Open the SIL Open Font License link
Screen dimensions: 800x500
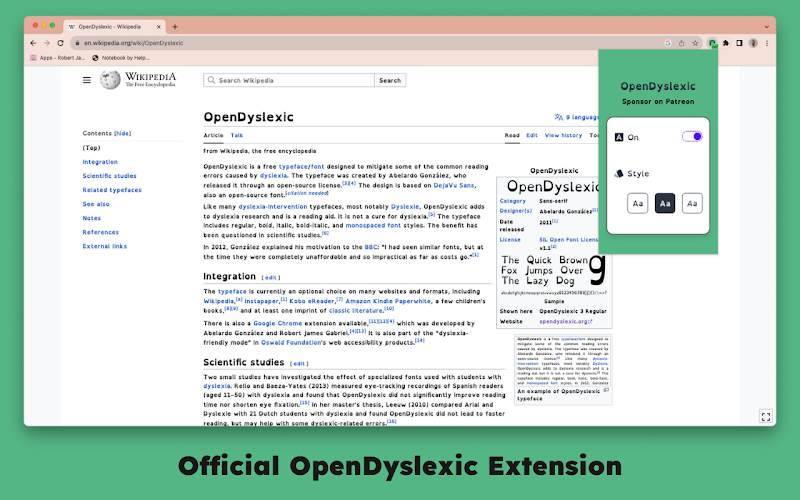tap(568, 240)
